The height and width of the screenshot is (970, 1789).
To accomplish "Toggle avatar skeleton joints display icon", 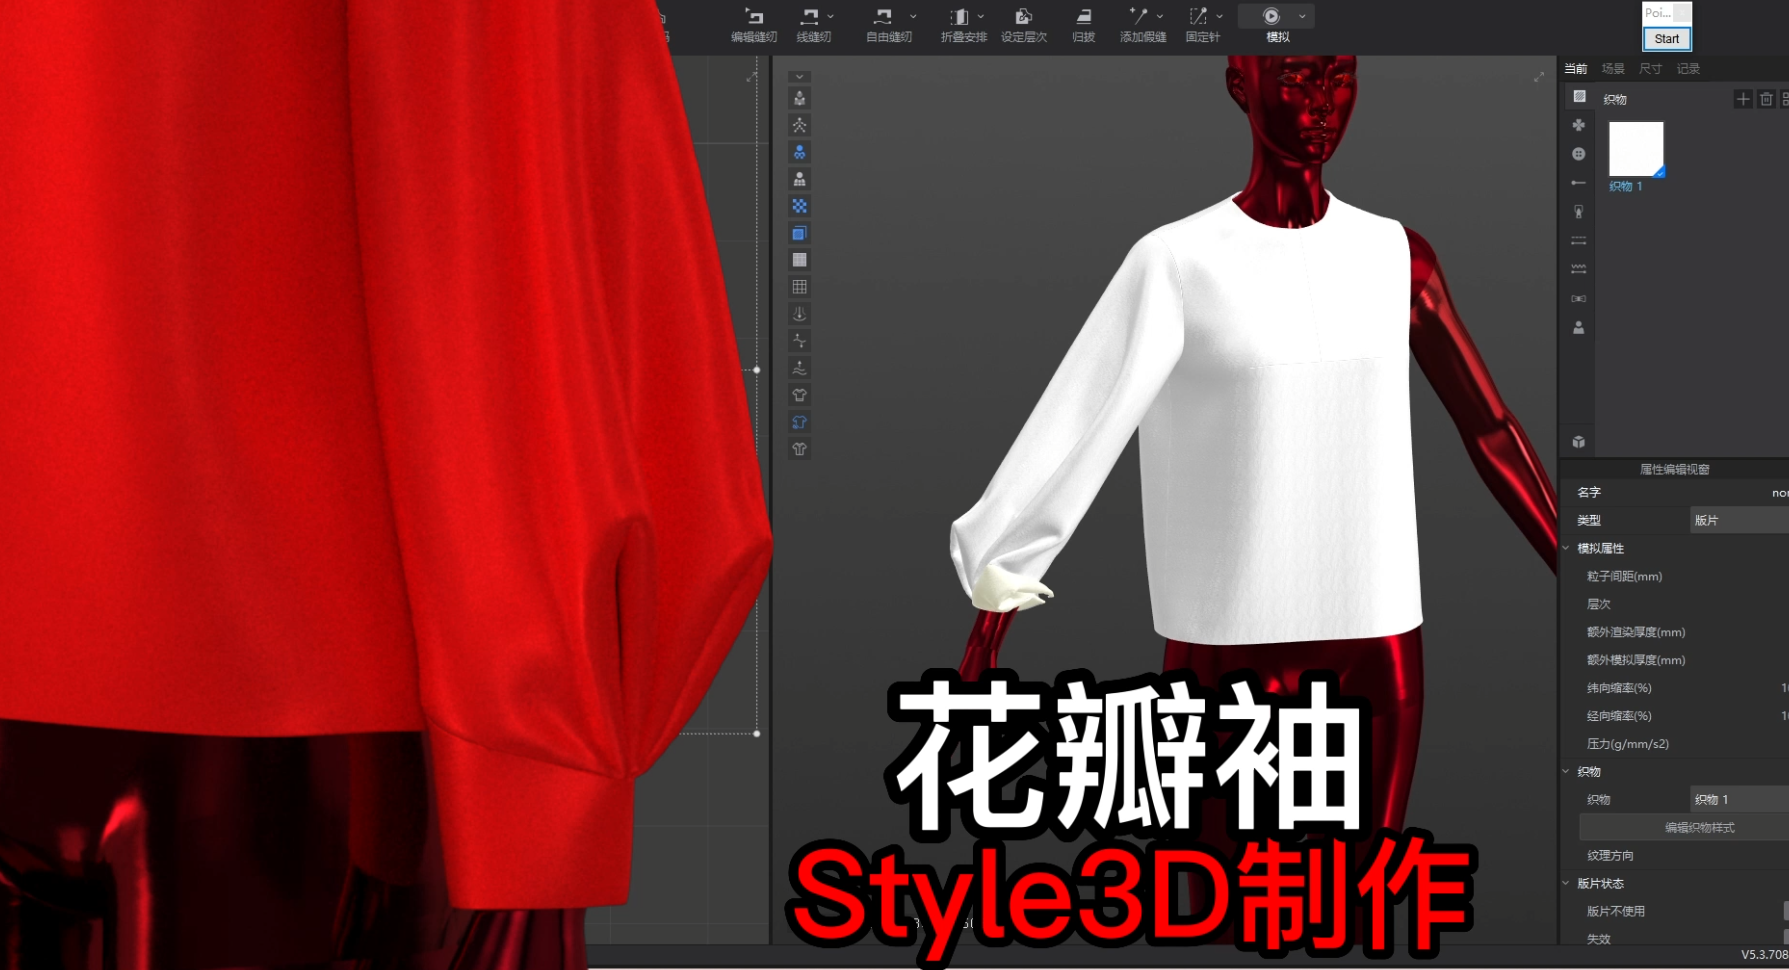I will click(799, 125).
